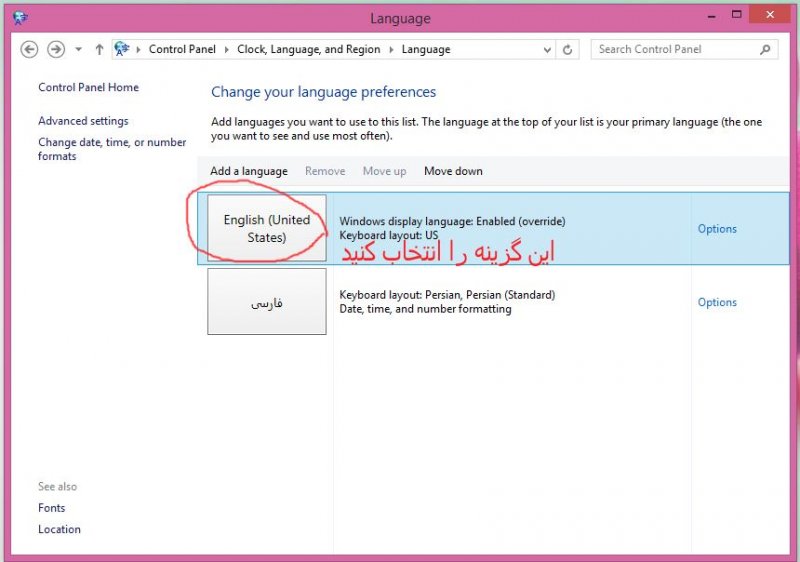Image resolution: width=800 pixels, height=562 pixels.
Task: Click the search magnifier icon
Action: coord(765,49)
